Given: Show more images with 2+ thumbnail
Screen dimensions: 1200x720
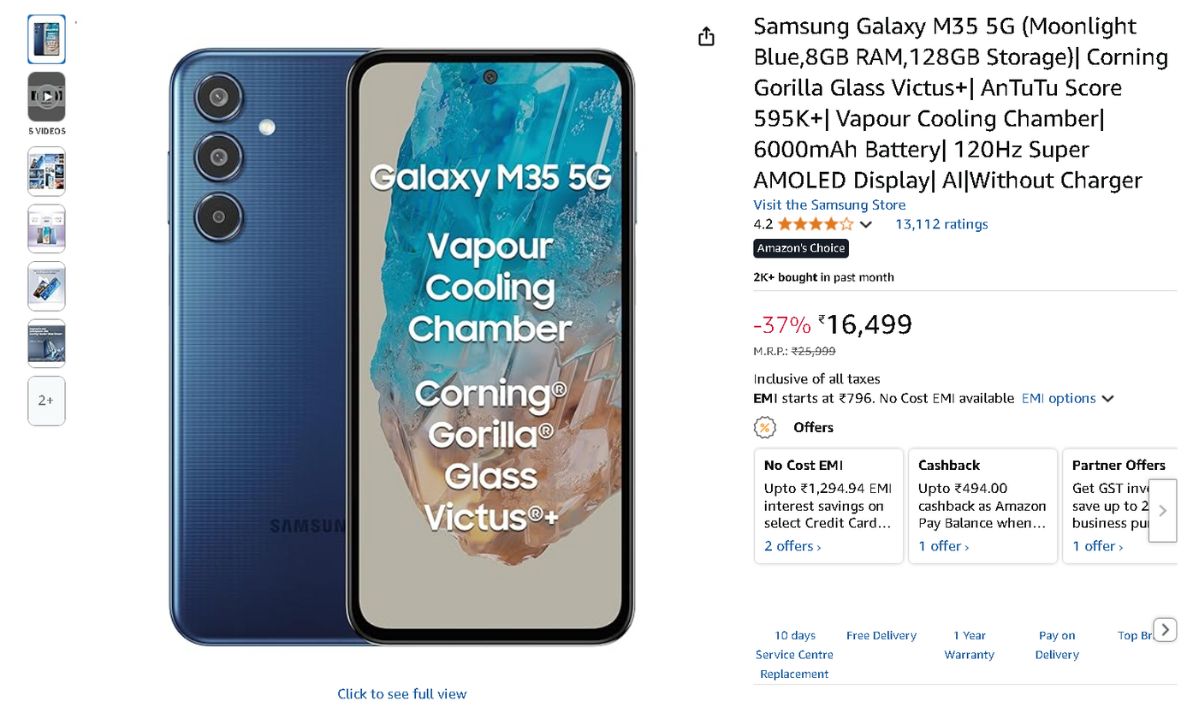Looking at the screenshot, I should pyautogui.click(x=46, y=401).
